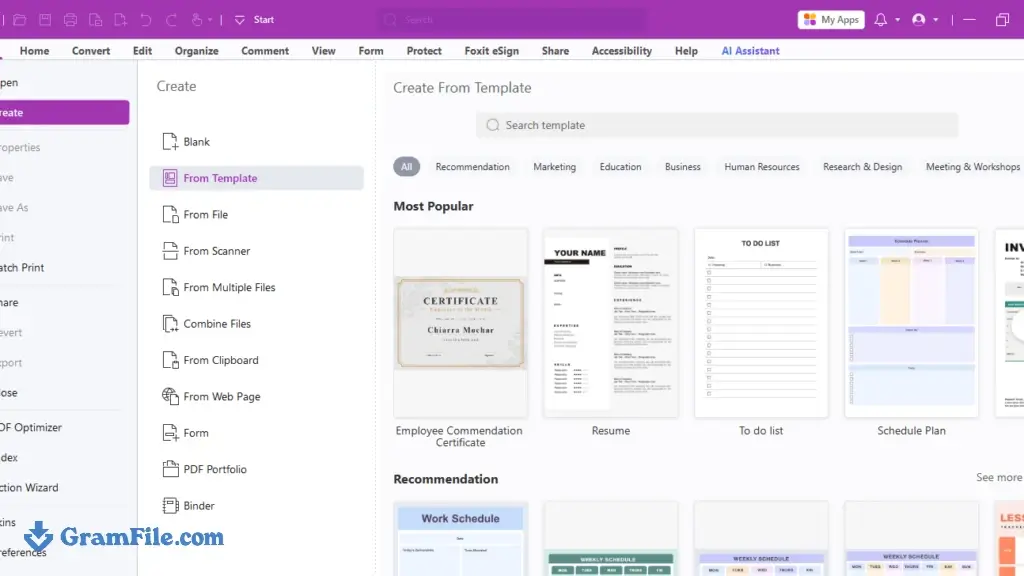The image size is (1024, 576).
Task: Filter templates by Research & Design
Action: click(863, 167)
